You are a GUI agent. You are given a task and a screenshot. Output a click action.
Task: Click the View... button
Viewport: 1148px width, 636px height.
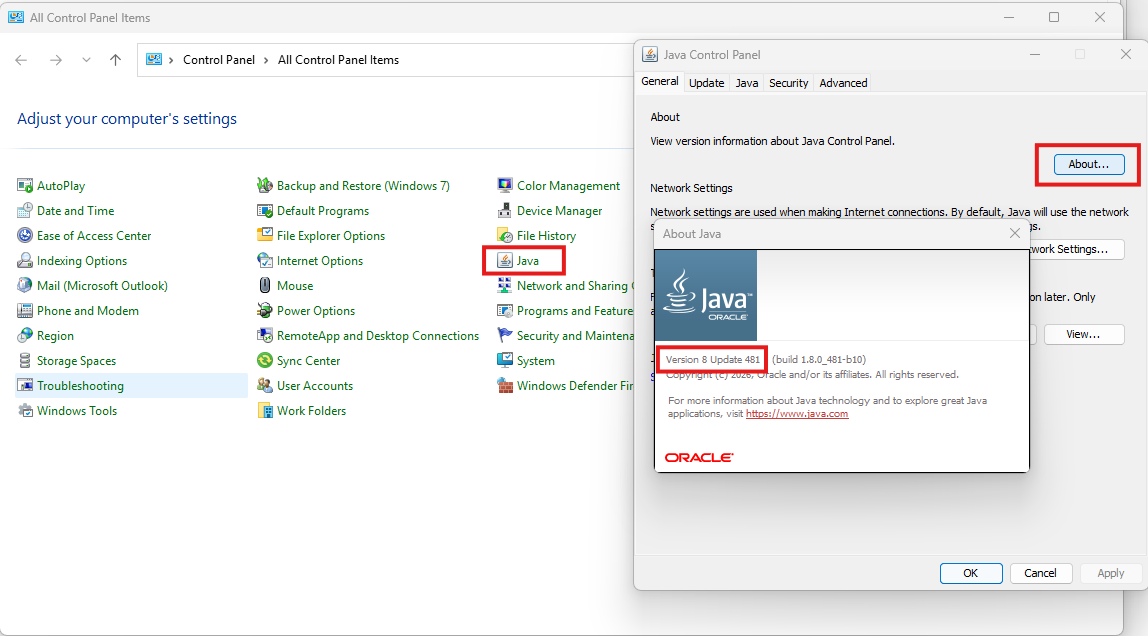tap(1084, 334)
